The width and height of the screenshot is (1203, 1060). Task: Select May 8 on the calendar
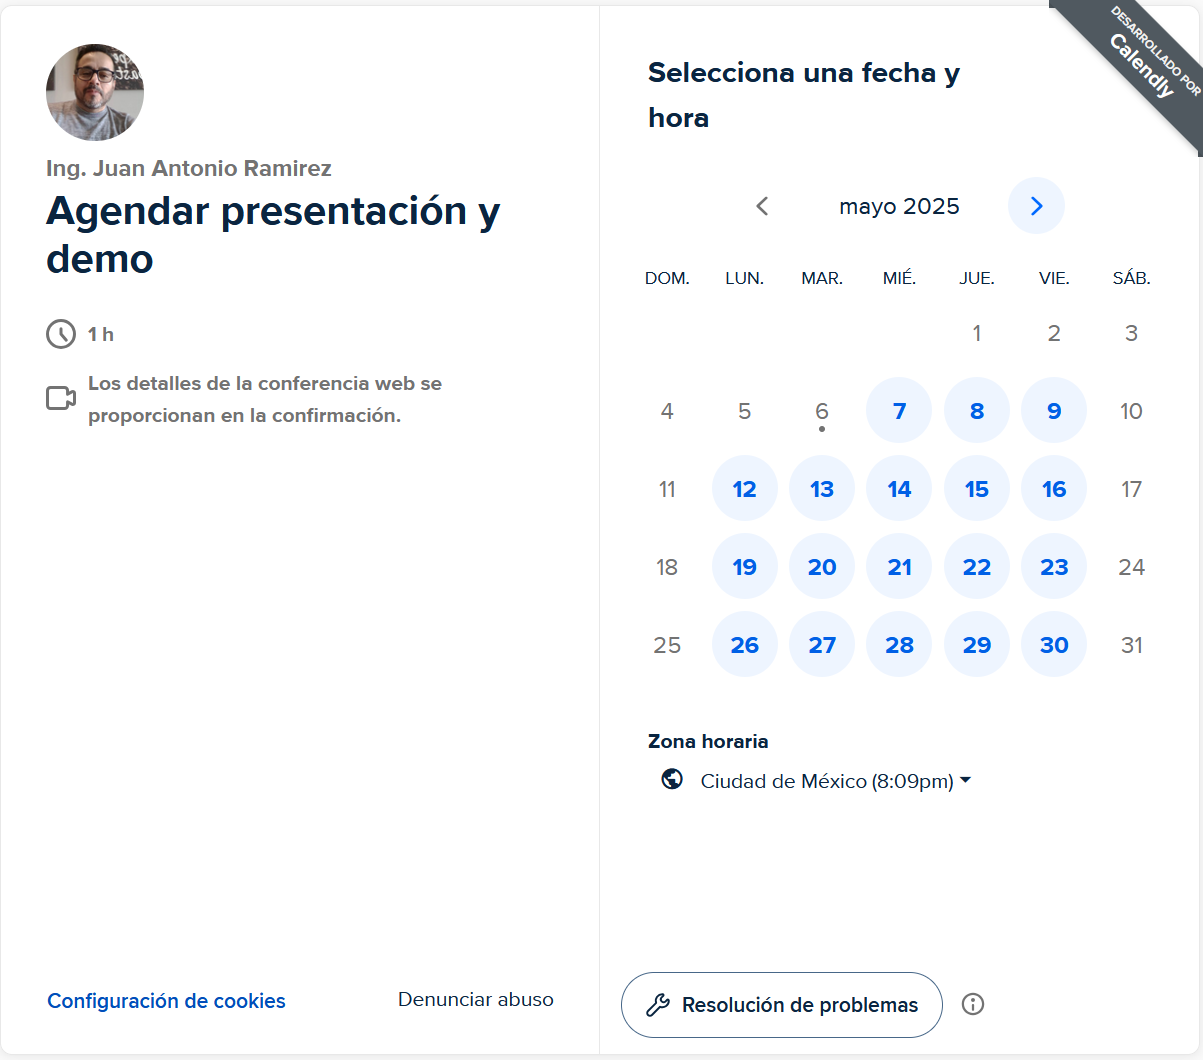click(x=977, y=411)
